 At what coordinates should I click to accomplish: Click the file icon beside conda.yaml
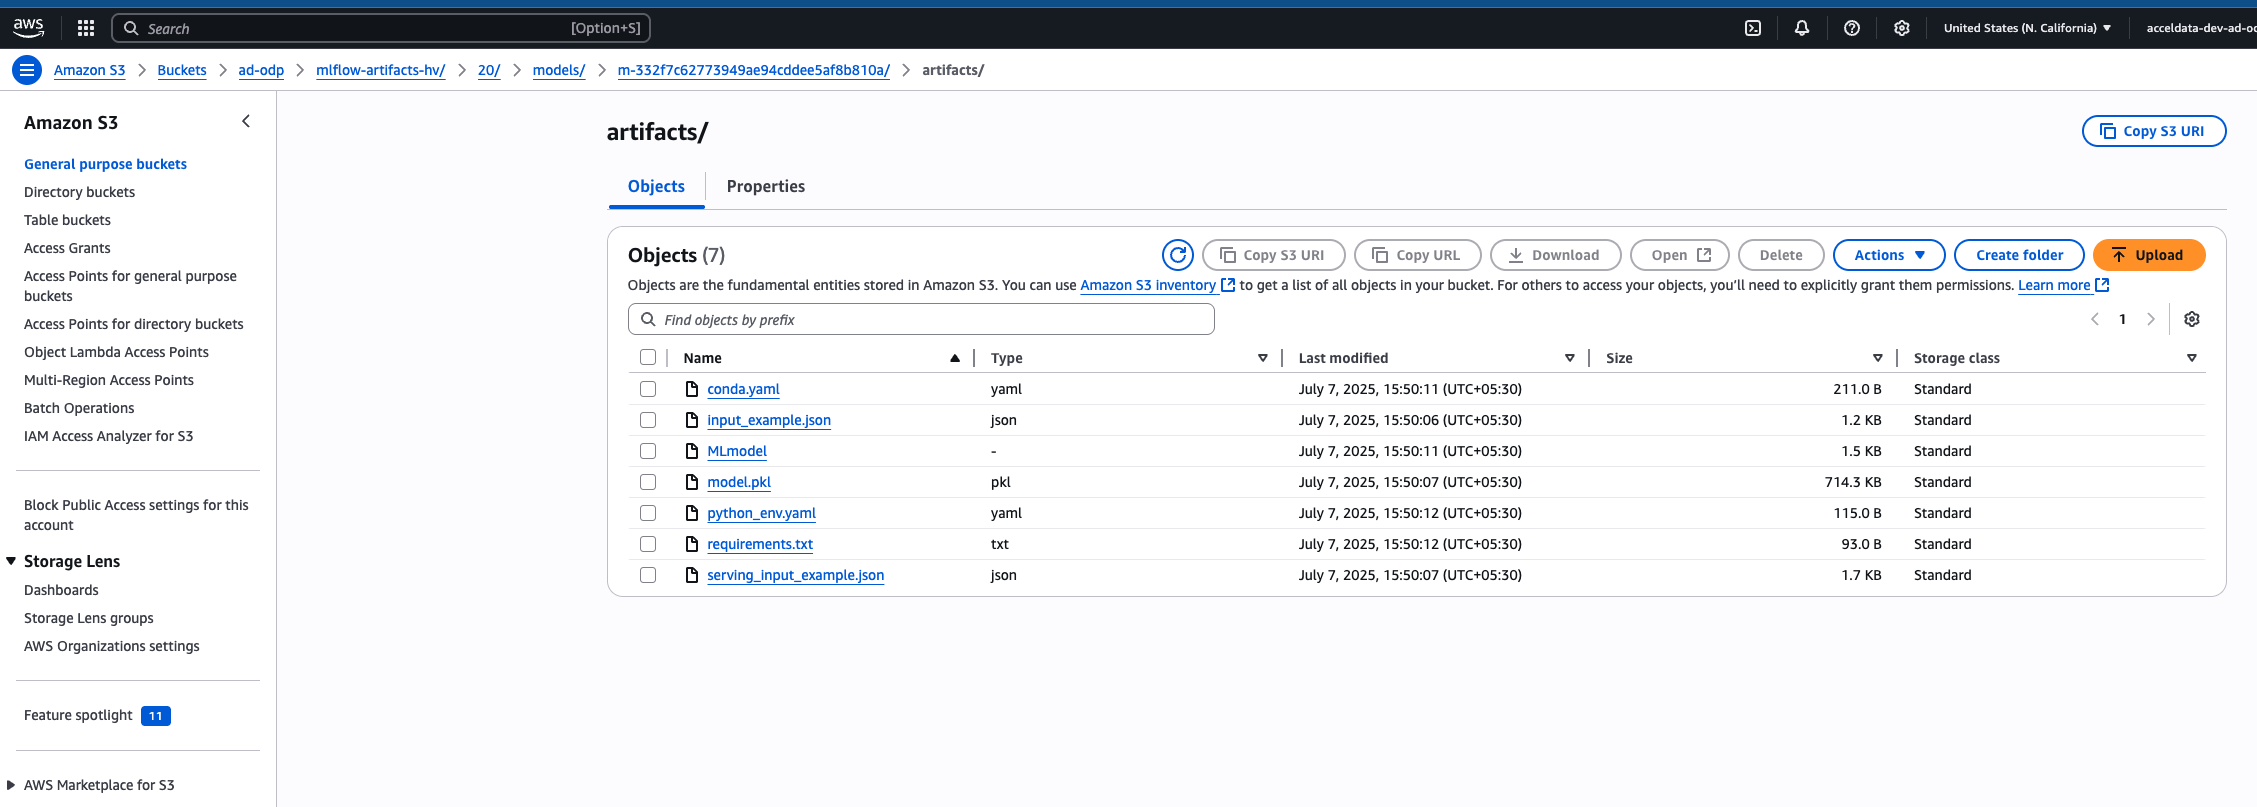point(691,389)
